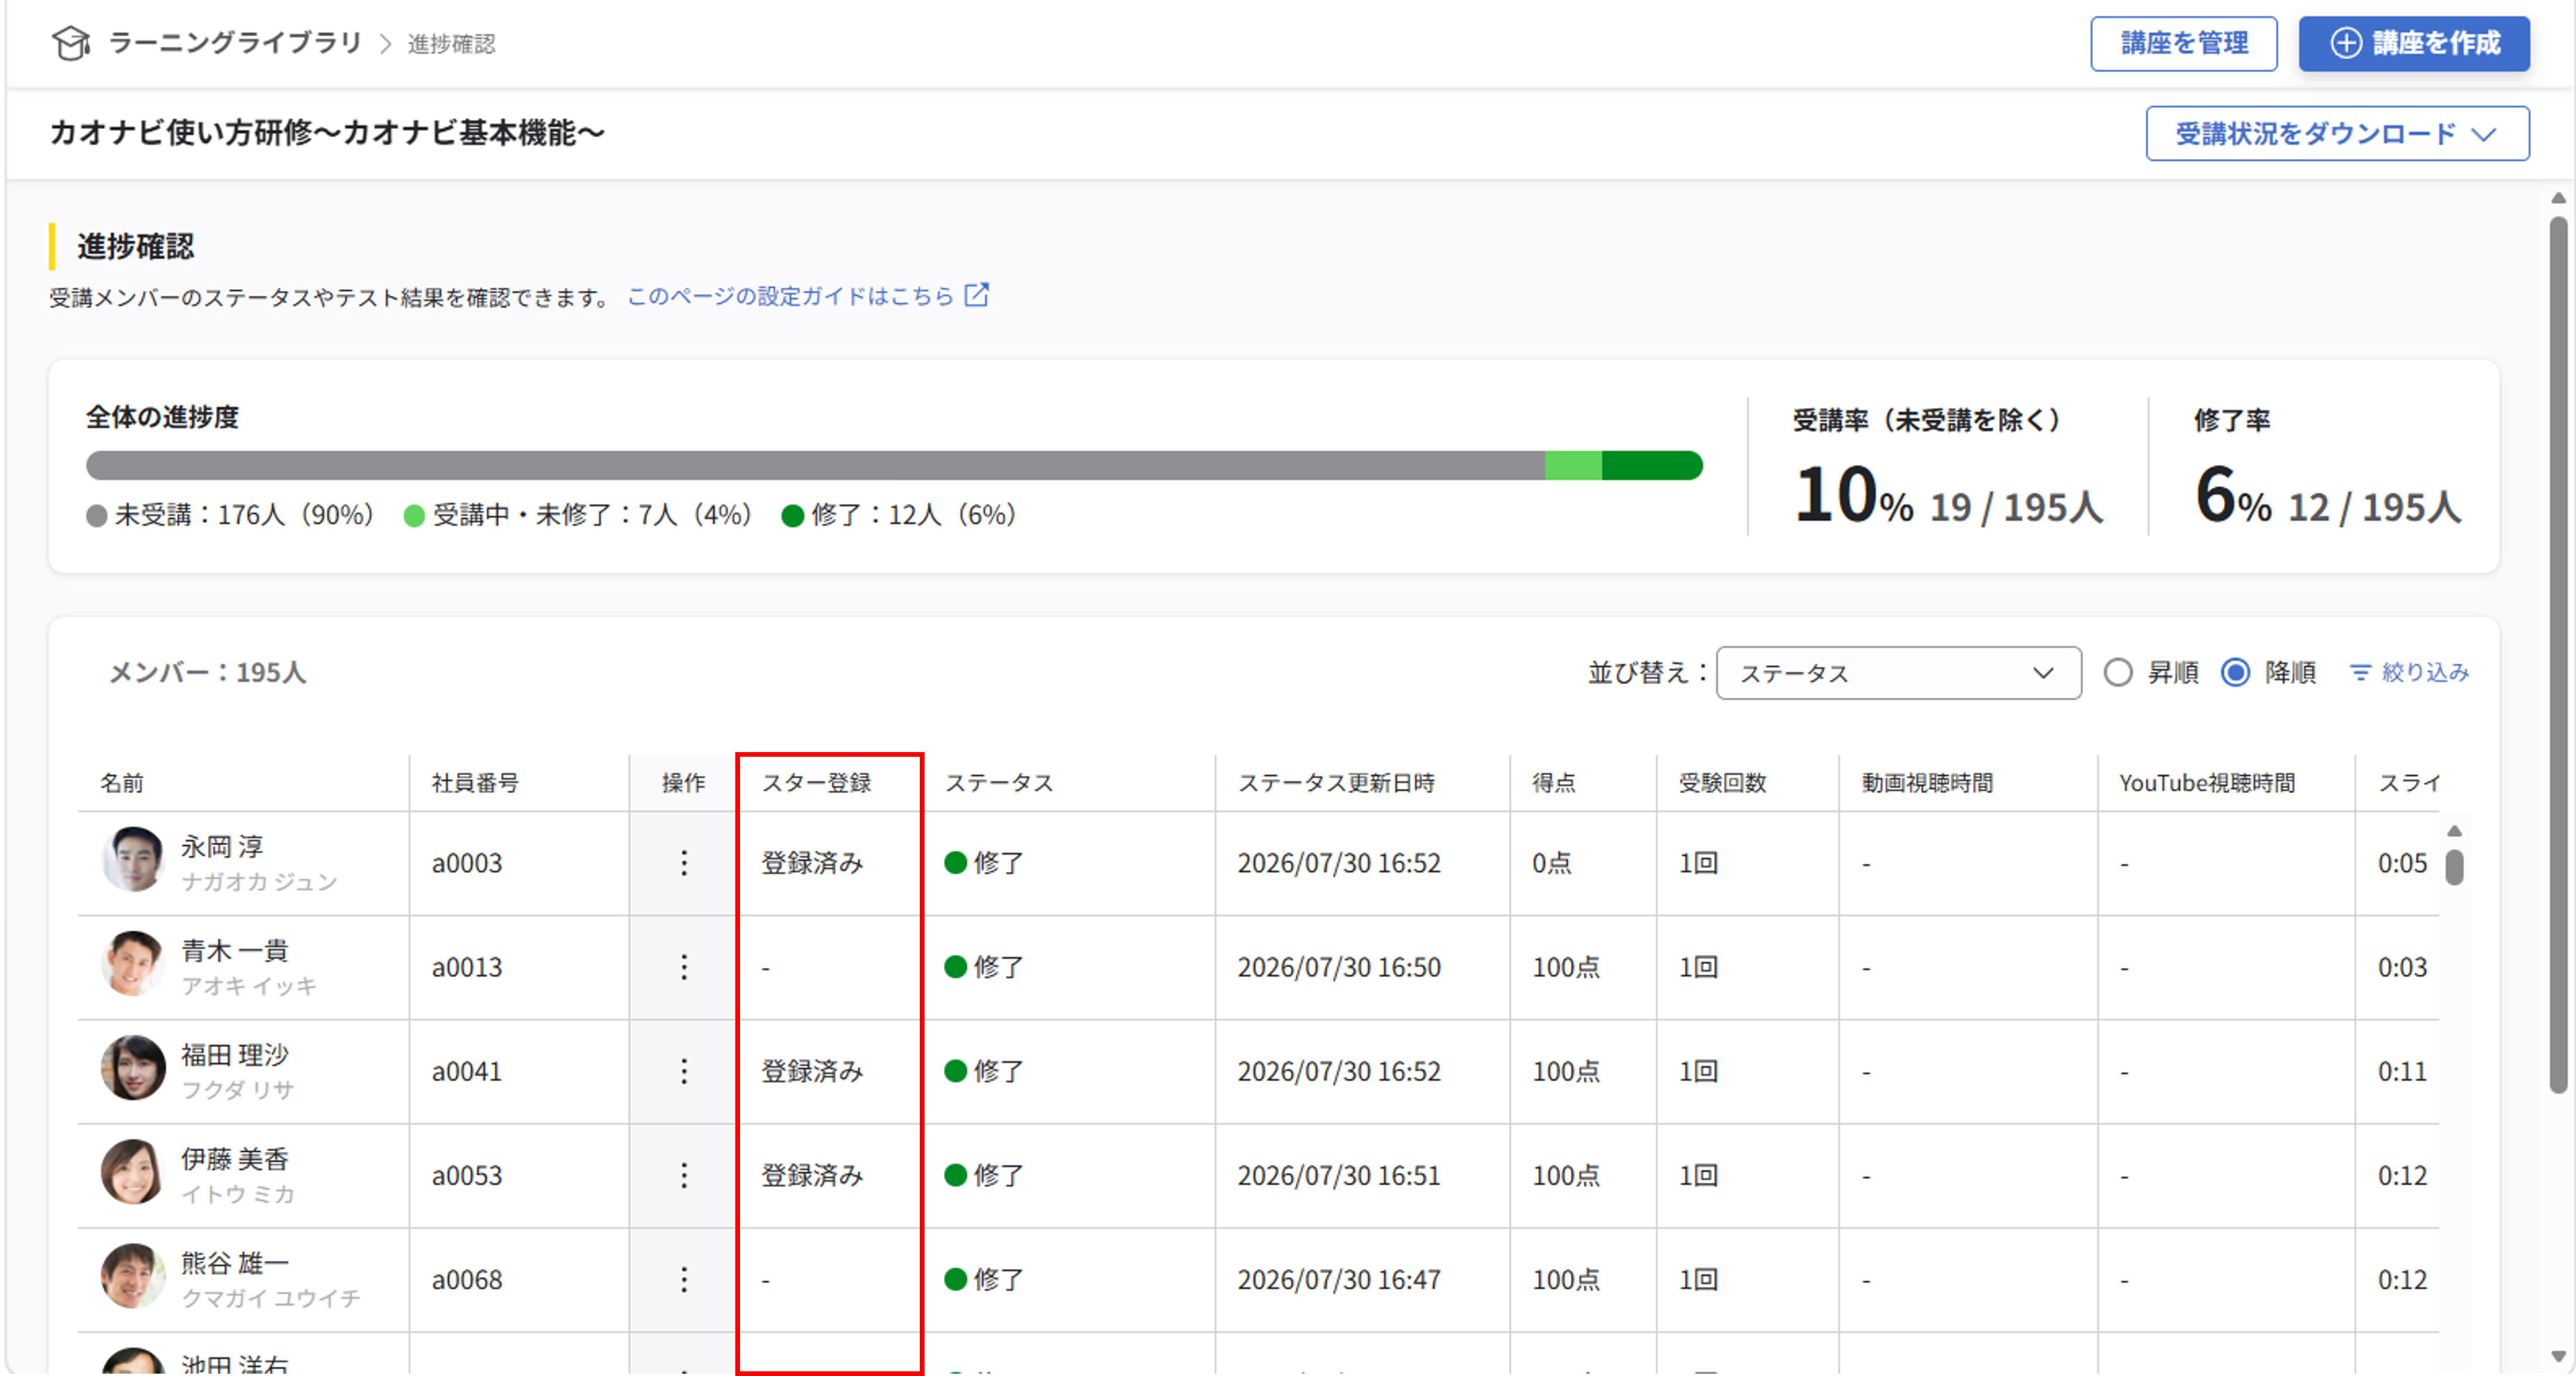Open the 並び替え sort dropdown showing ステータス
Viewport: 2576px width, 1376px height.
point(1899,673)
